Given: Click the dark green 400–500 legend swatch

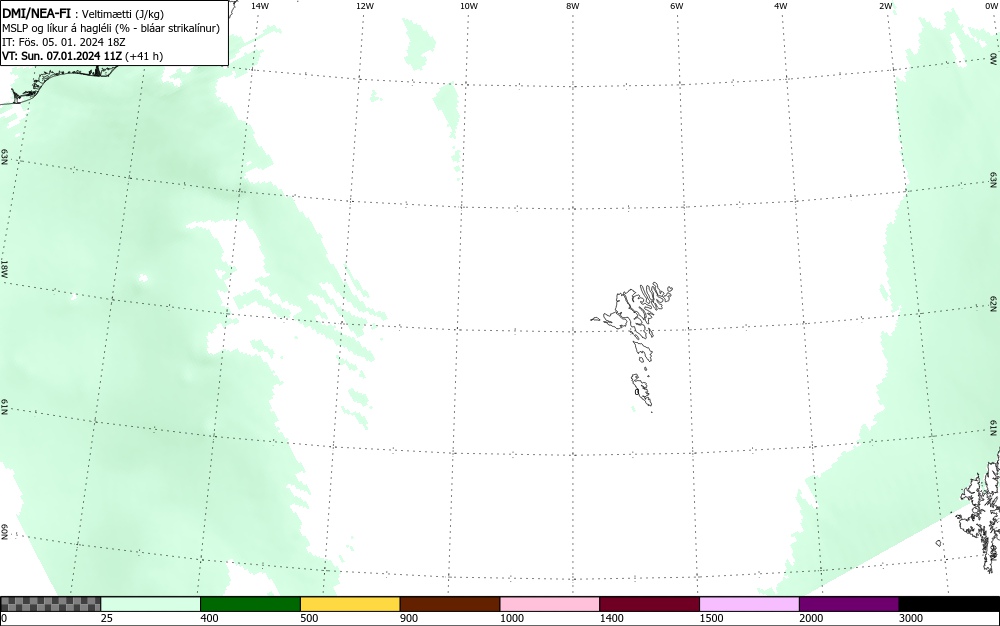Looking at the screenshot, I should [250, 604].
